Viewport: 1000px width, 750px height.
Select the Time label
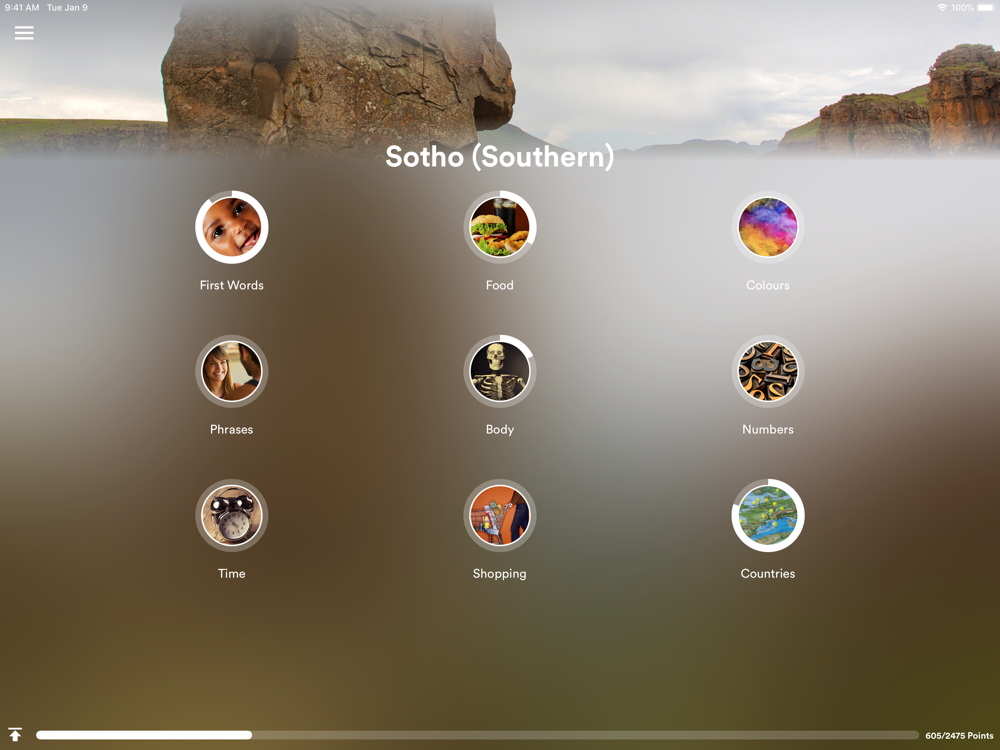pyautogui.click(x=232, y=573)
